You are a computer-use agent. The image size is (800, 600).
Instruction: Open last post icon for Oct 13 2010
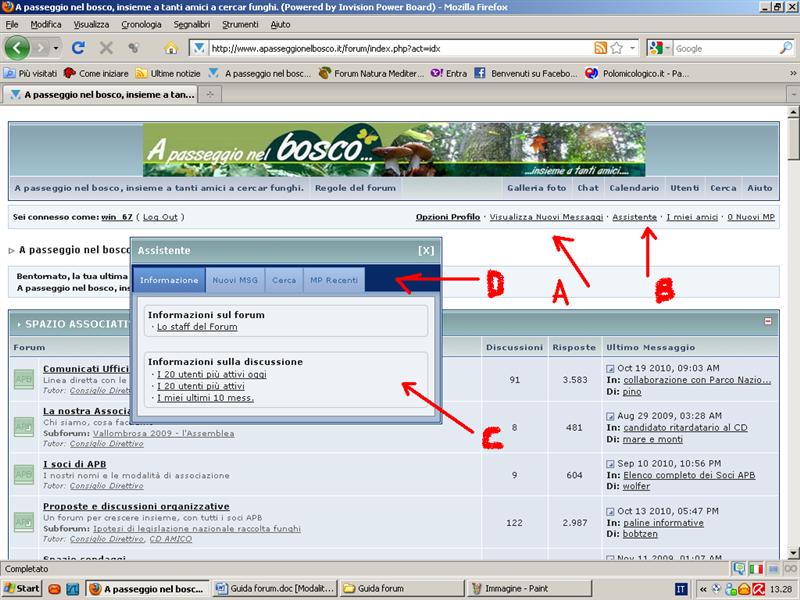(x=610, y=511)
